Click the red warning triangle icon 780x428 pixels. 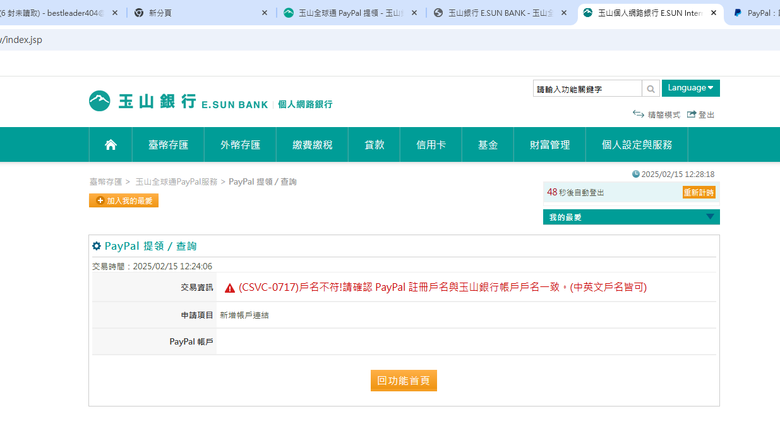point(229,288)
